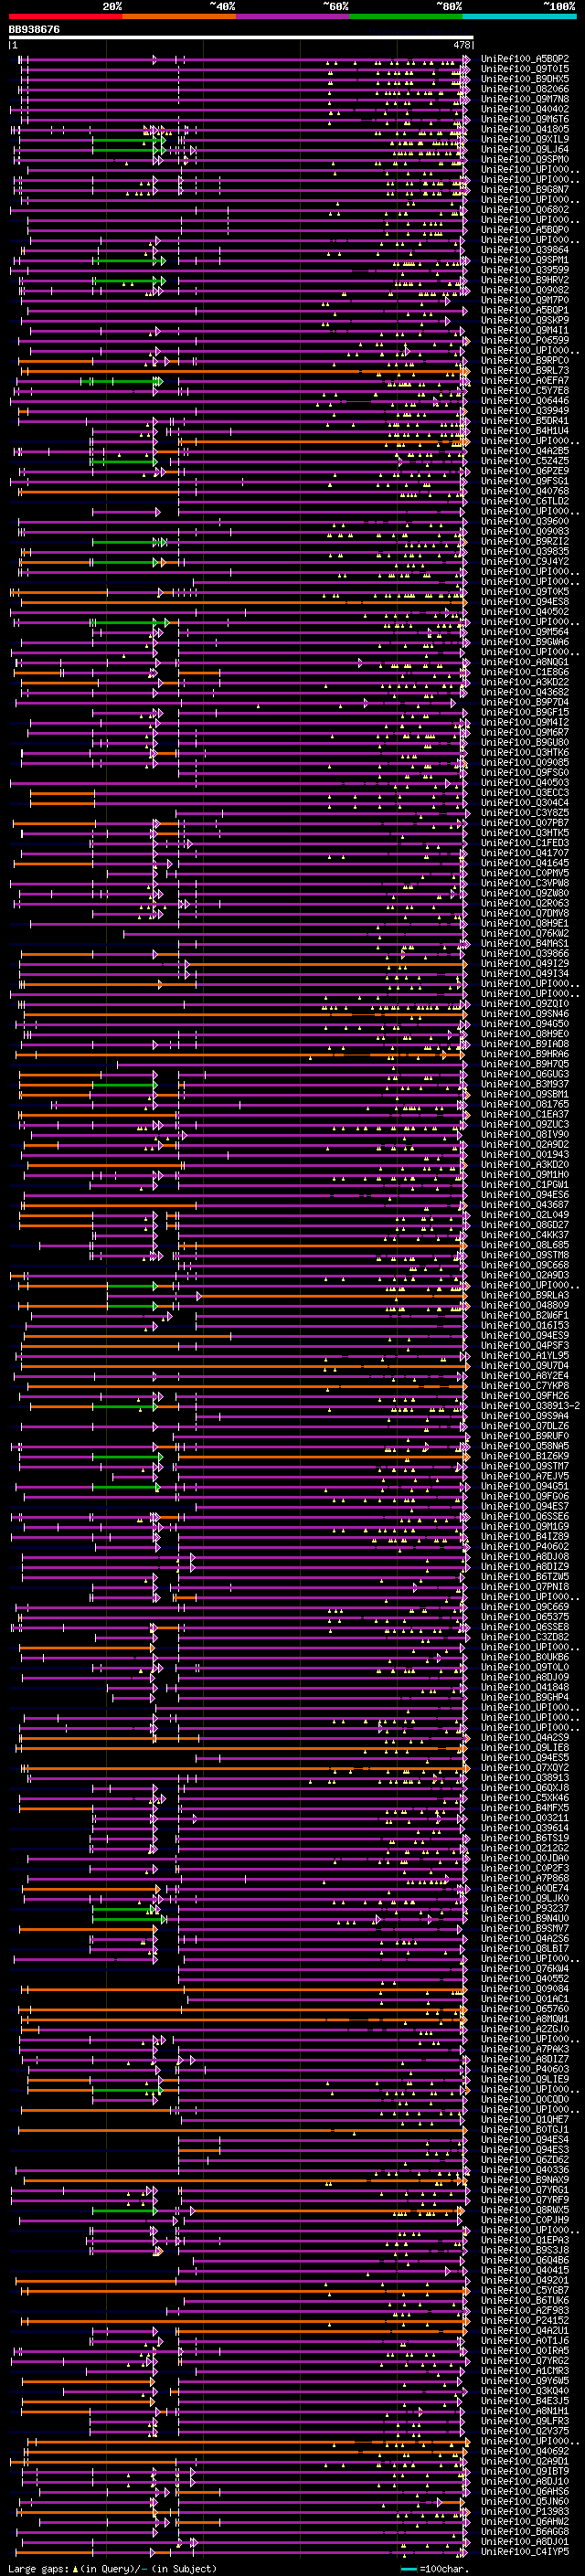Open hit UniRef100_A5BQP2

[525, 59]
